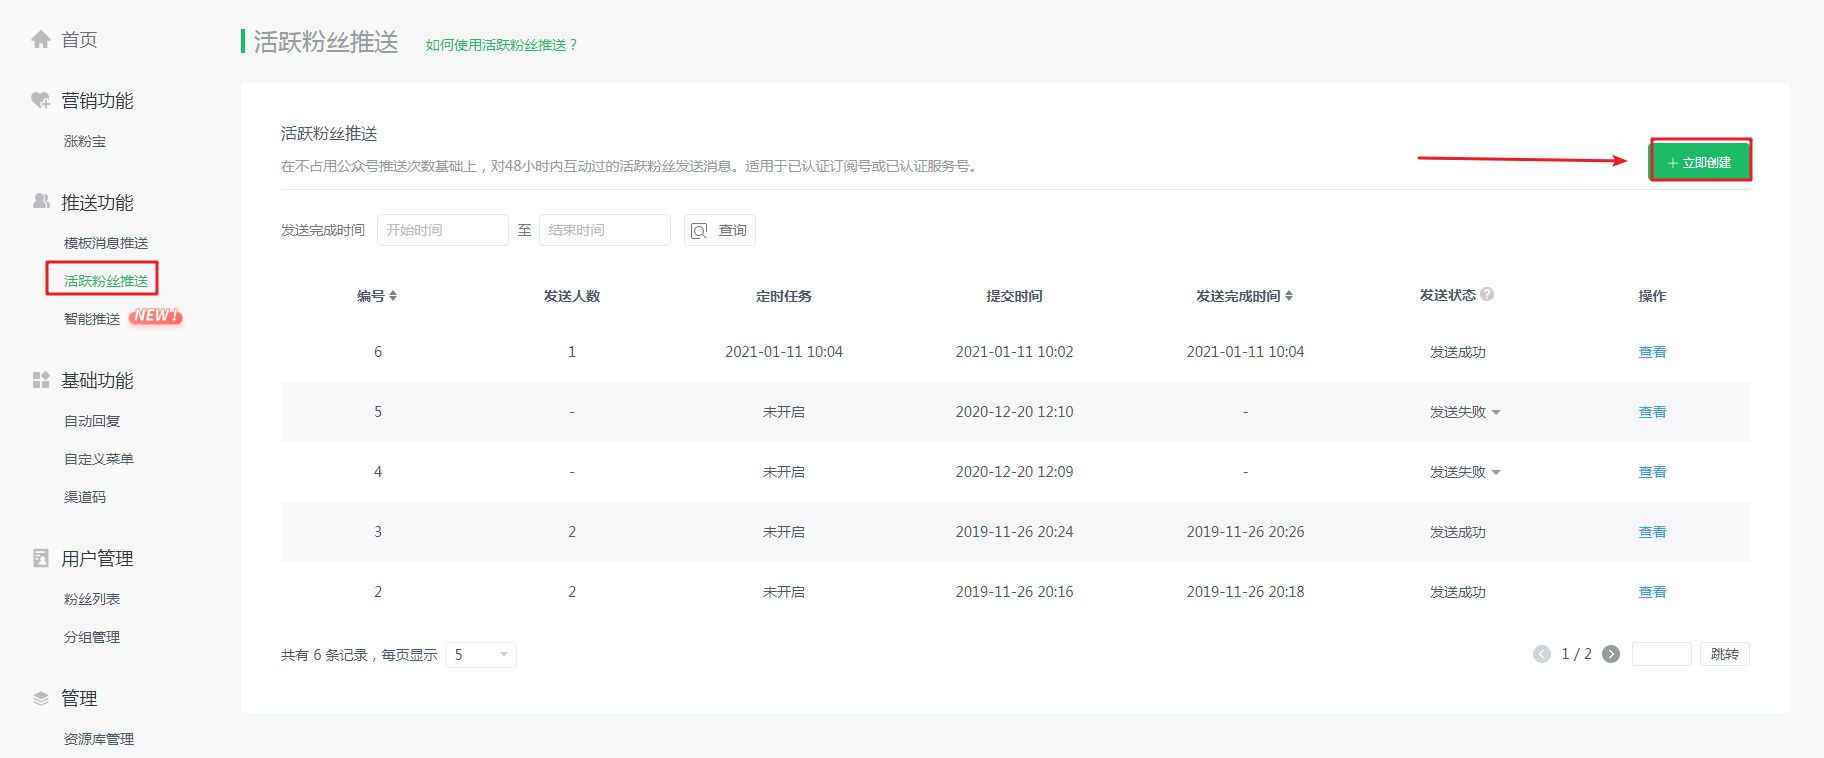Click 发送成功 status in row 6

[x=1458, y=352]
